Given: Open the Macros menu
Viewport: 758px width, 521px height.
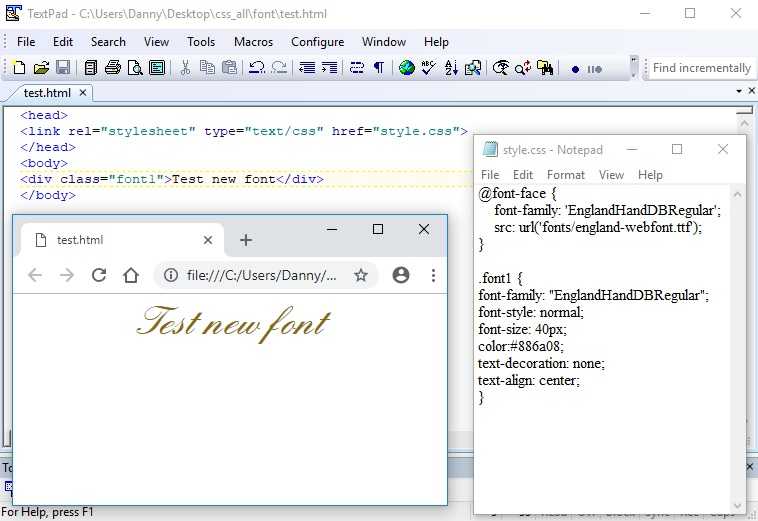Looking at the screenshot, I should coord(253,42).
